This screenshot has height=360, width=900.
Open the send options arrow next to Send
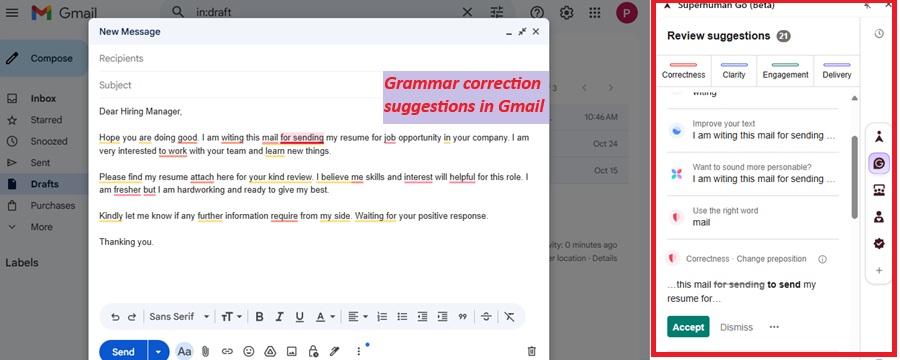click(x=158, y=351)
